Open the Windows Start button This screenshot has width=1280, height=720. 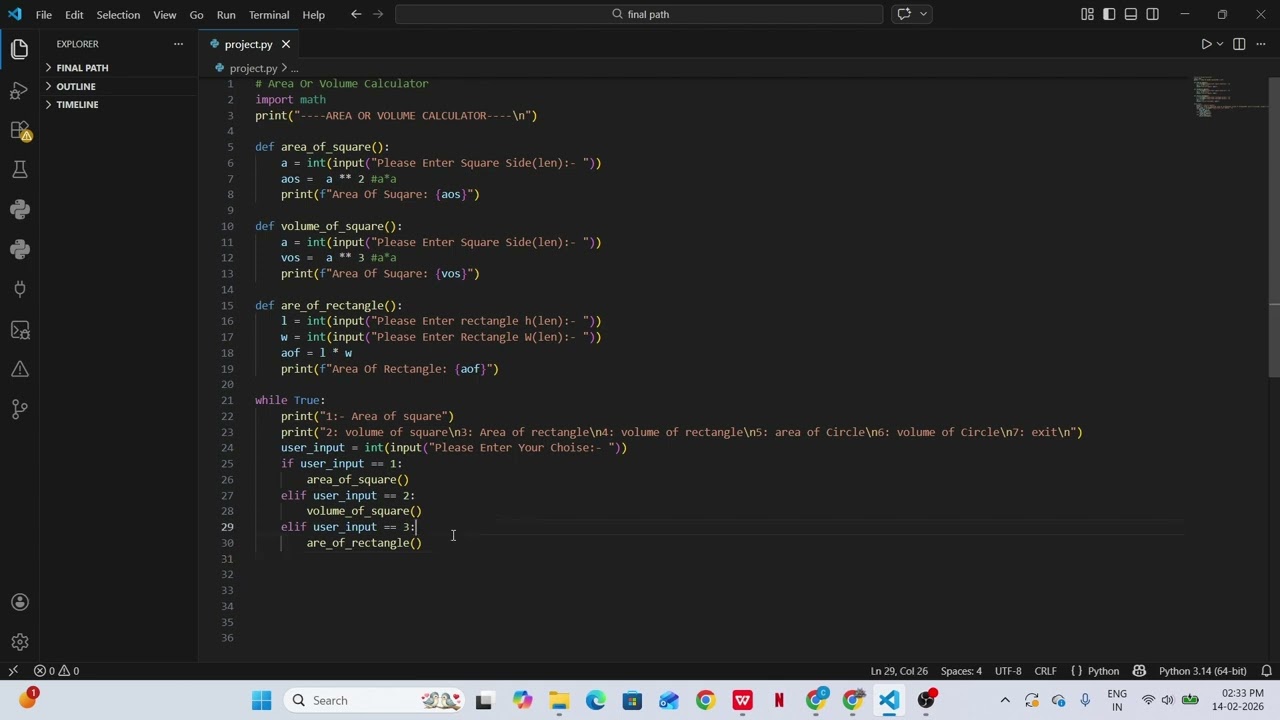click(x=261, y=700)
